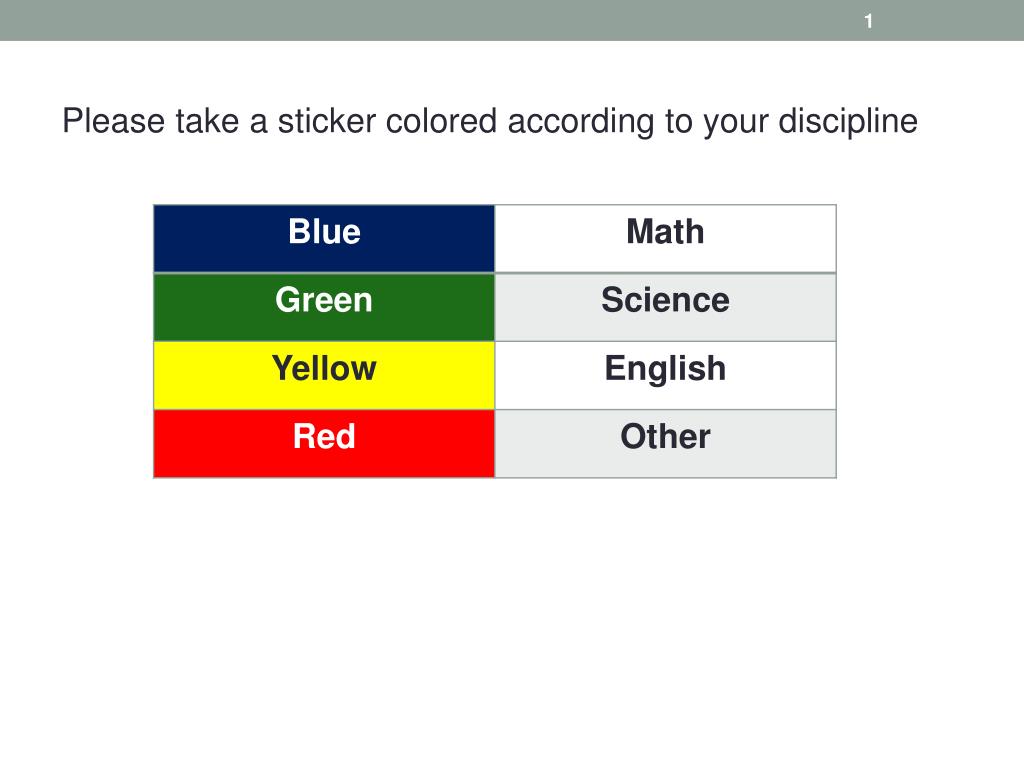Click the slide number 1 in header
Image resolution: width=1024 pixels, height=768 pixels.
pos(868,21)
